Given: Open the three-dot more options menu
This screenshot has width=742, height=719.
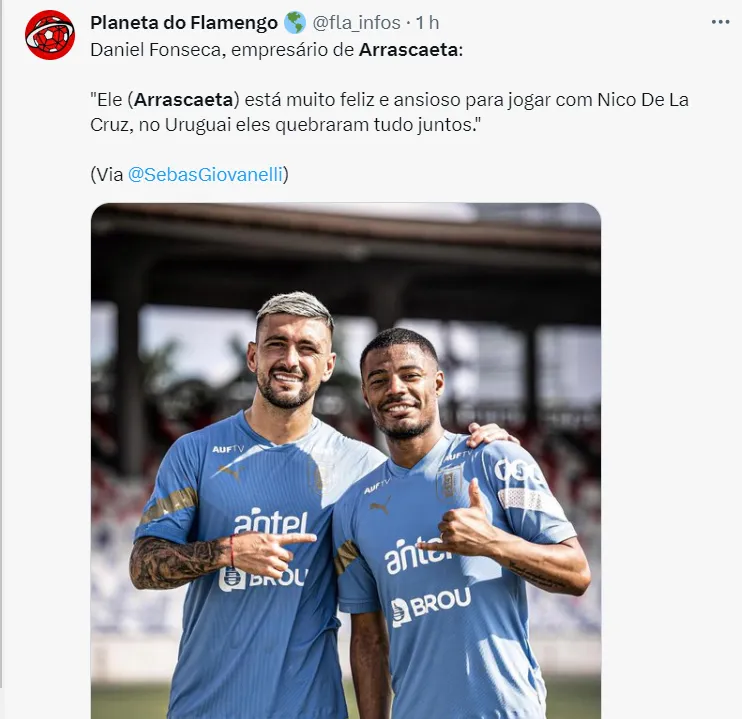Looking at the screenshot, I should 720,22.
